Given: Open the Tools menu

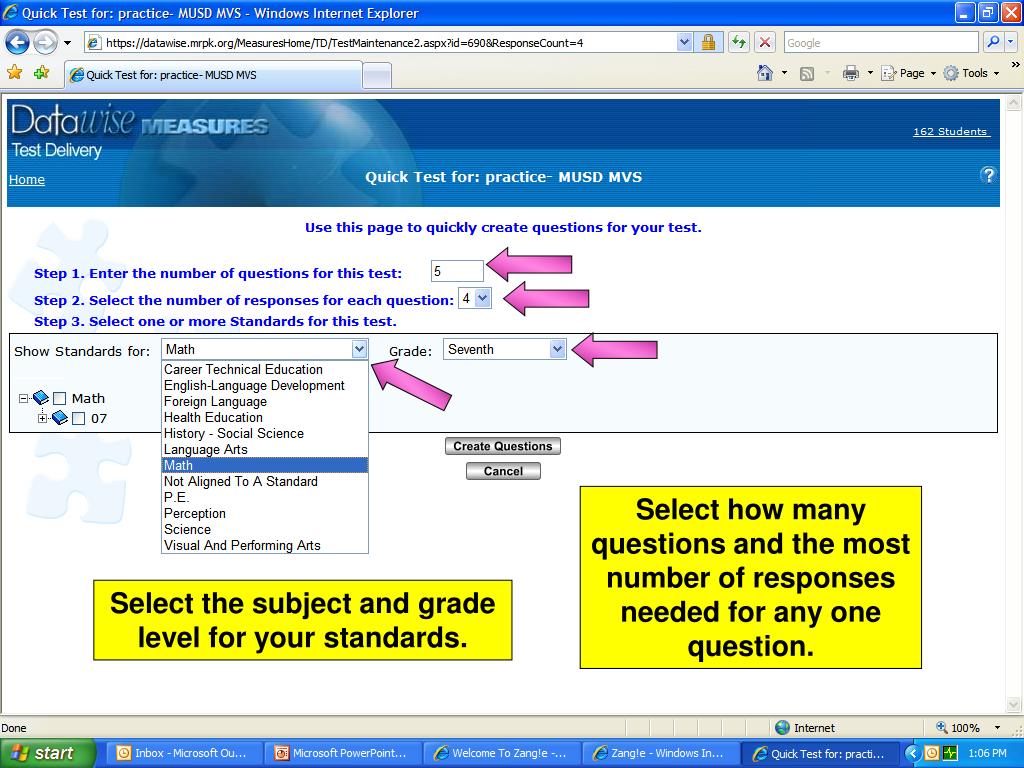Looking at the screenshot, I should (x=972, y=73).
